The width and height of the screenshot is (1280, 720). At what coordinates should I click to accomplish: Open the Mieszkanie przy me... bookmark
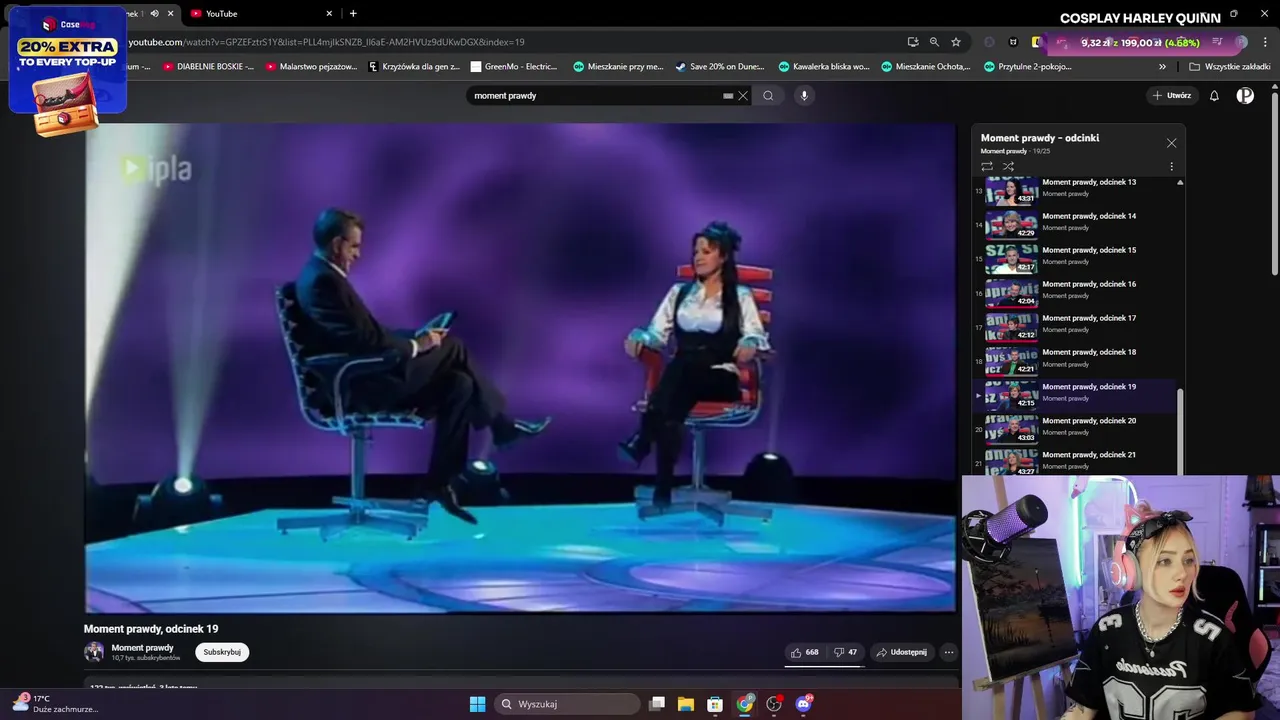[x=618, y=67]
